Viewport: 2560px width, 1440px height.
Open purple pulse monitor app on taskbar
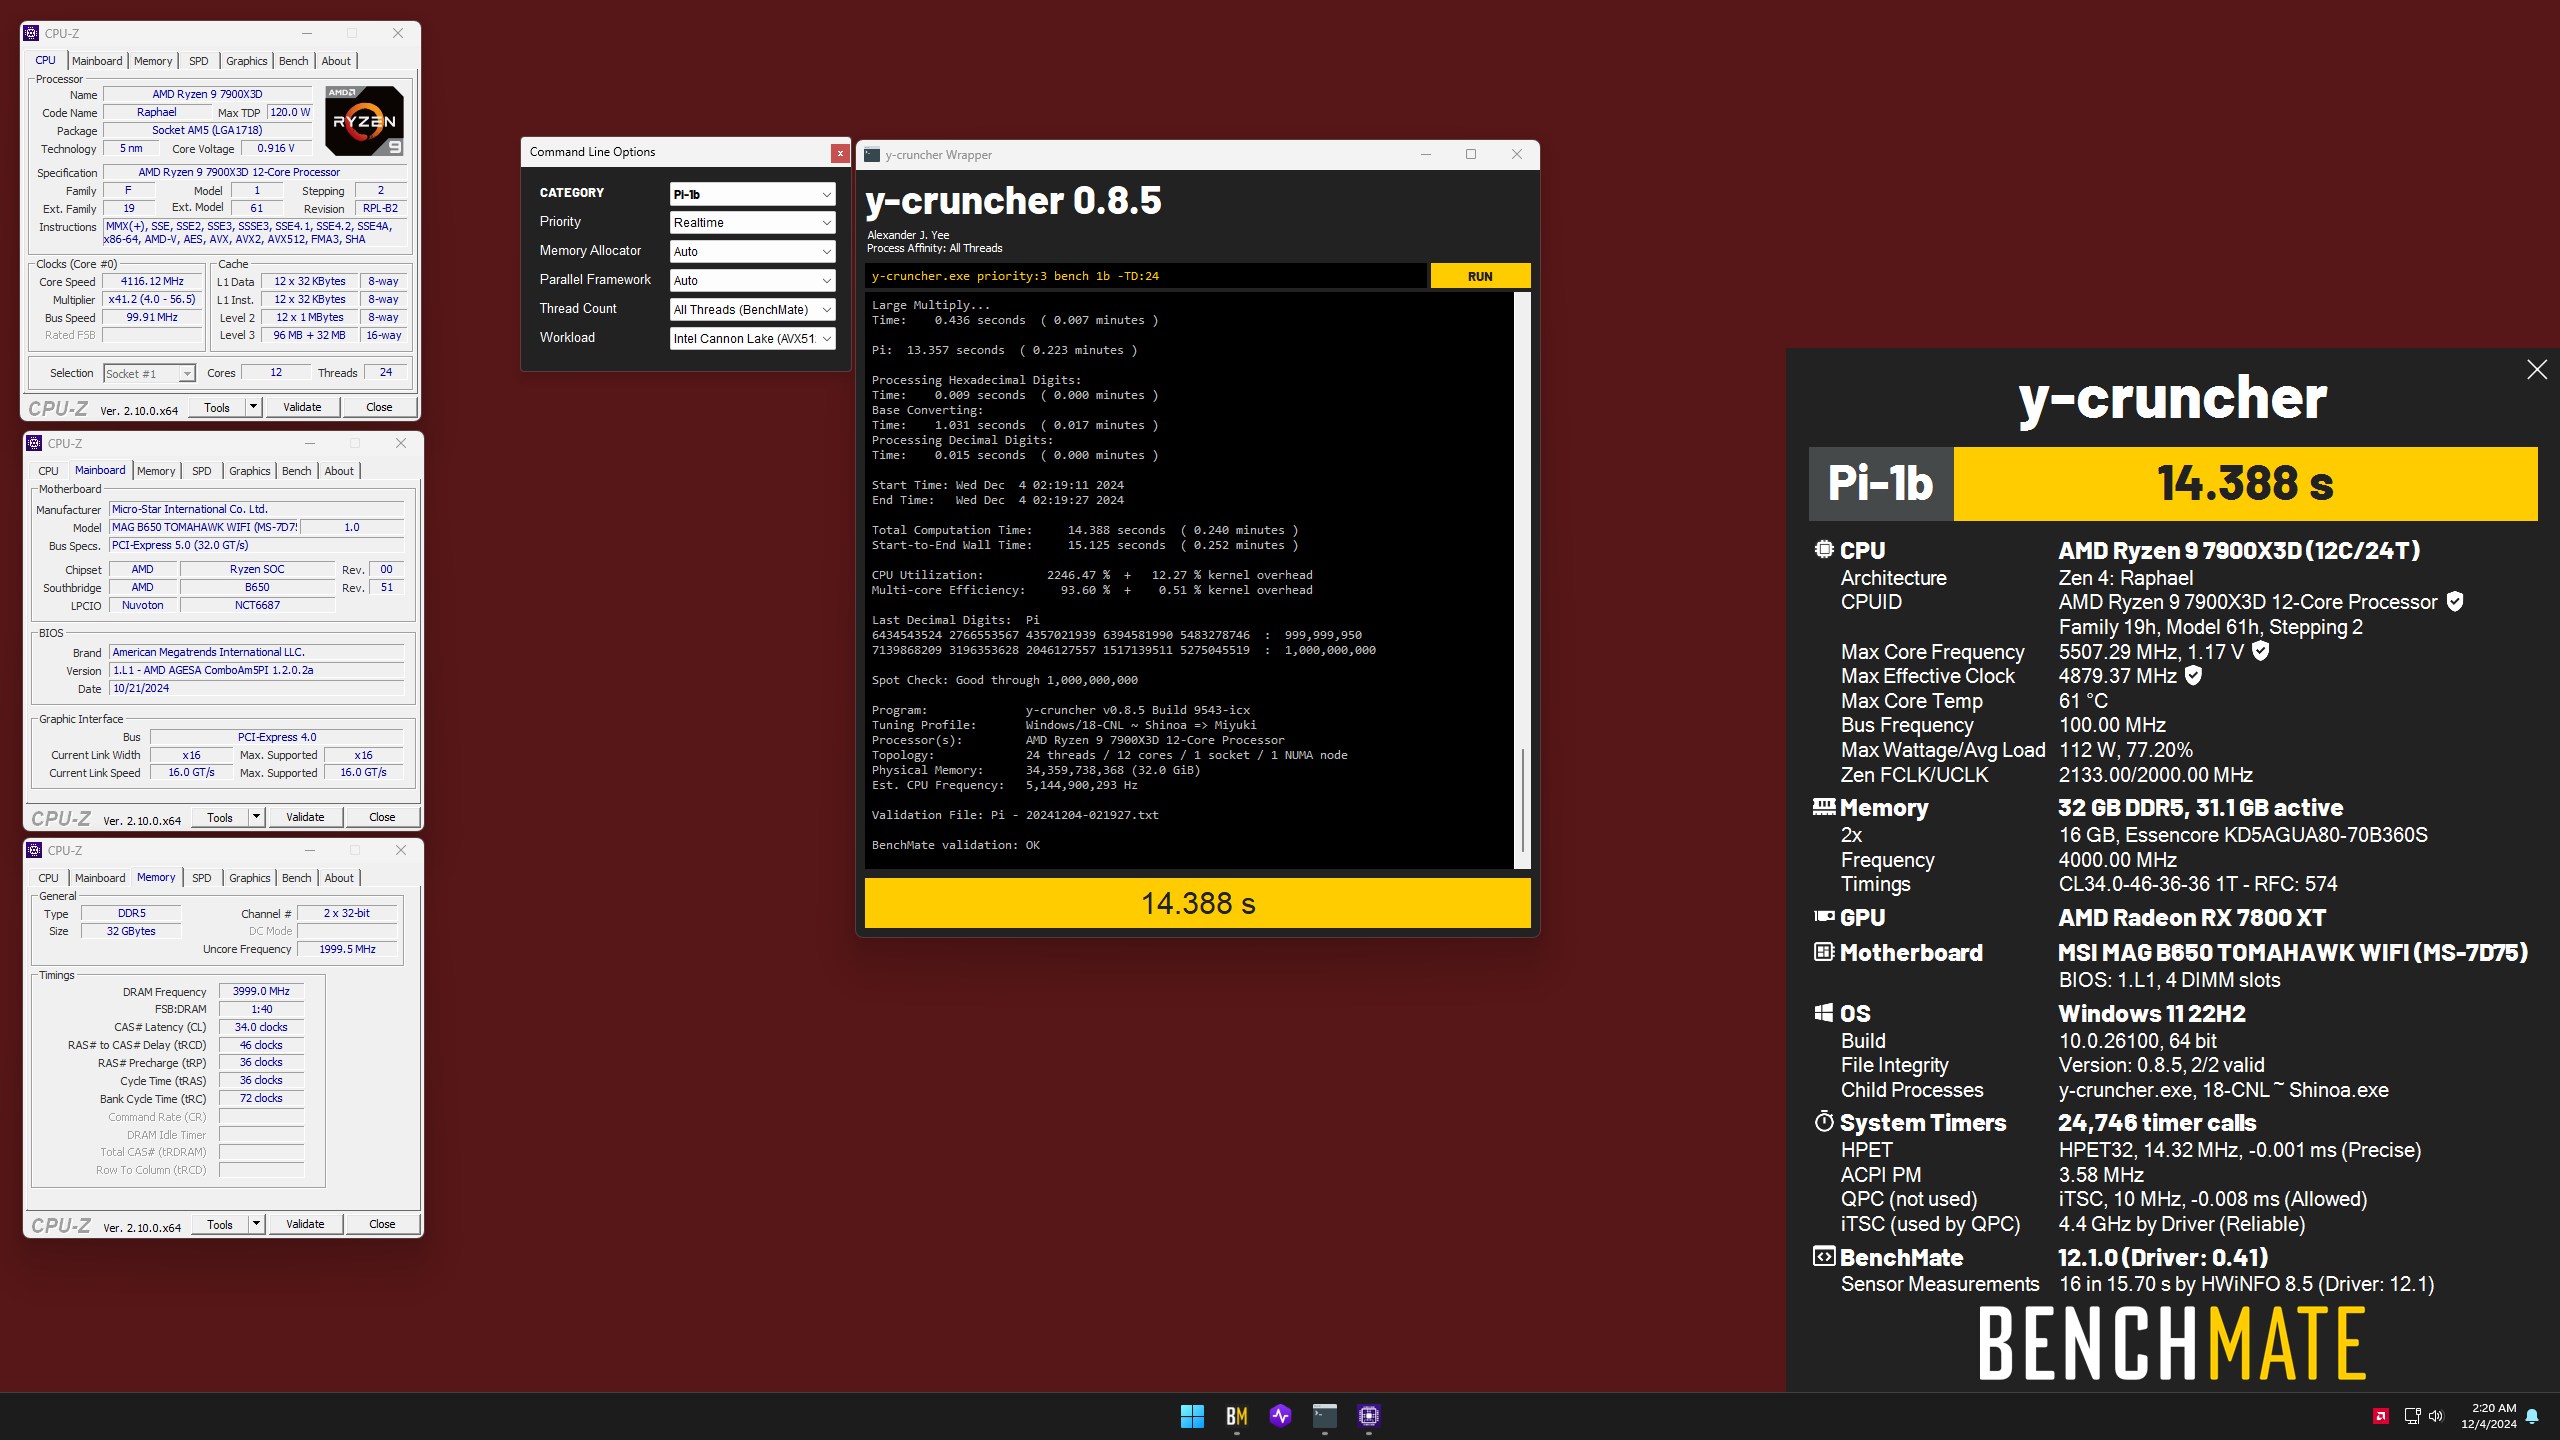point(1281,1415)
